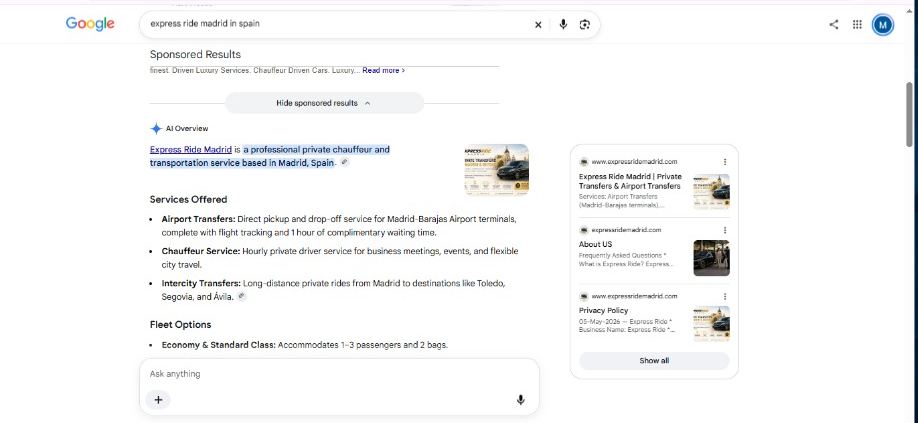Open the Express Ride Madrid link in AI Overview

pos(191,150)
